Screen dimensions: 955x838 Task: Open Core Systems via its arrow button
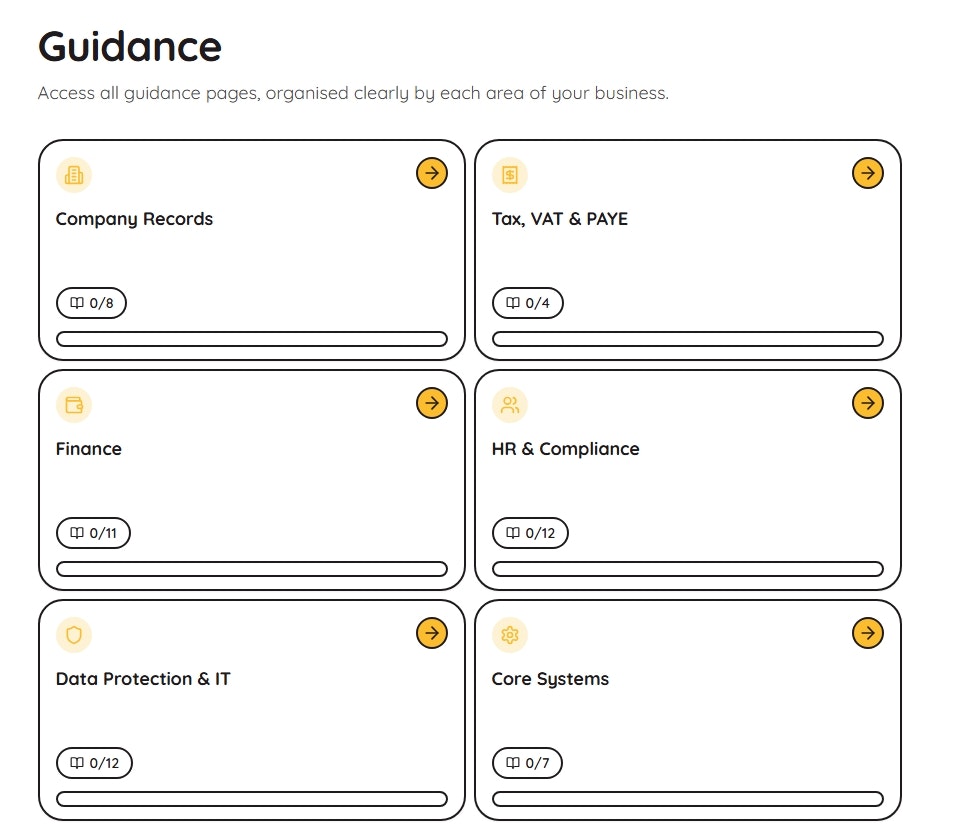pos(867,633)
